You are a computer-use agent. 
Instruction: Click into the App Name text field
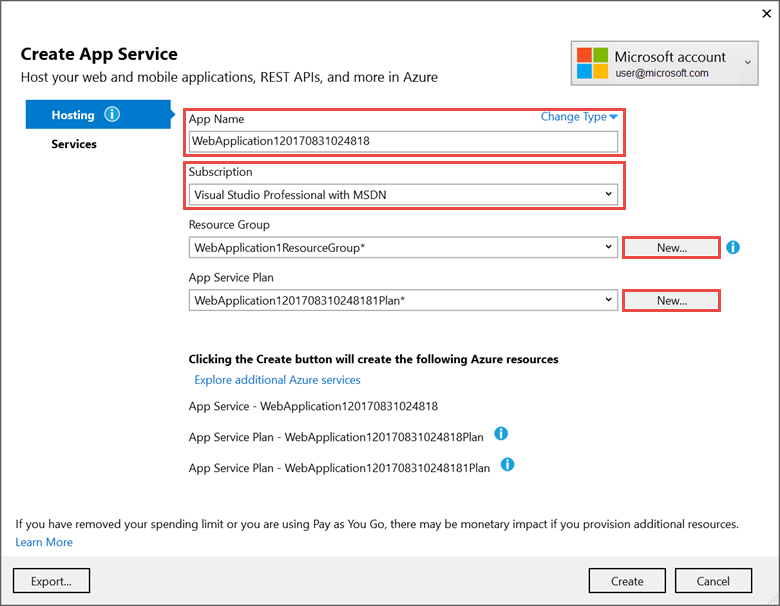point(403,141)
